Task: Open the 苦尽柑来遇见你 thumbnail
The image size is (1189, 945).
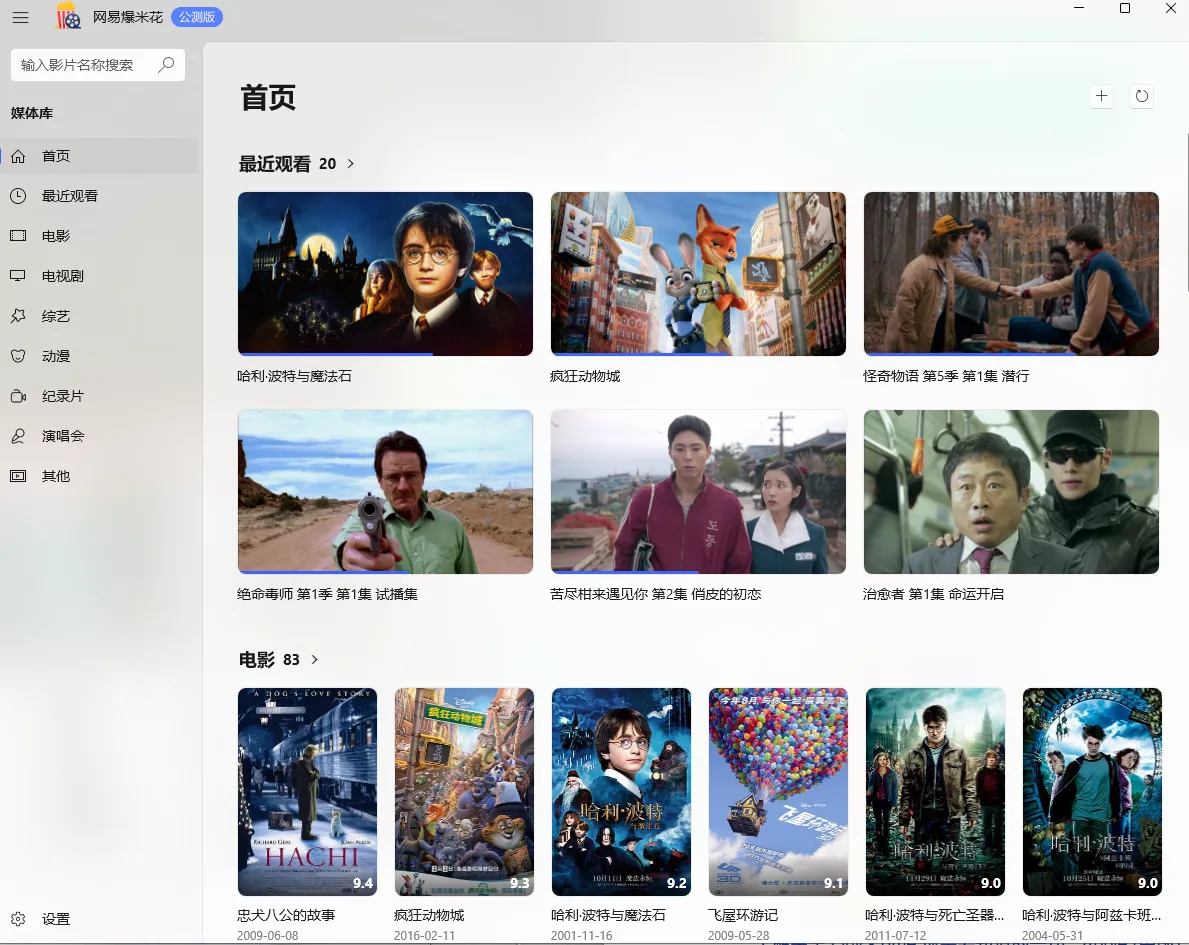Action: [698, 491]
